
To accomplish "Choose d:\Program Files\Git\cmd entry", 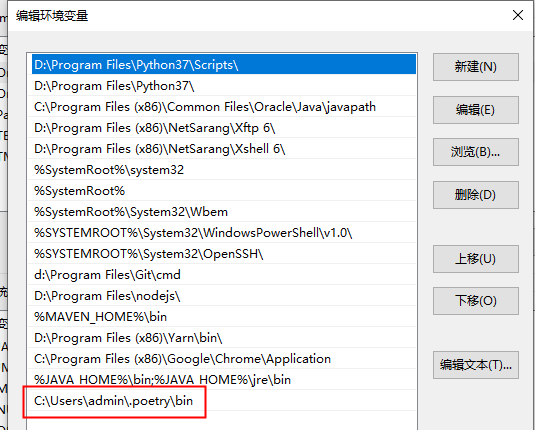I will click(222, 275).
